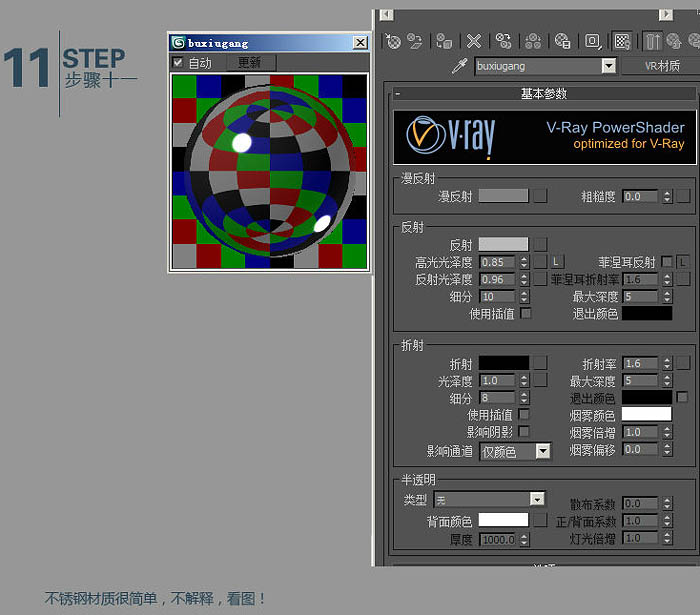
Task: Enable 影响阴影 checkbox
Action: pyautogui.click(x=524, y=431)
